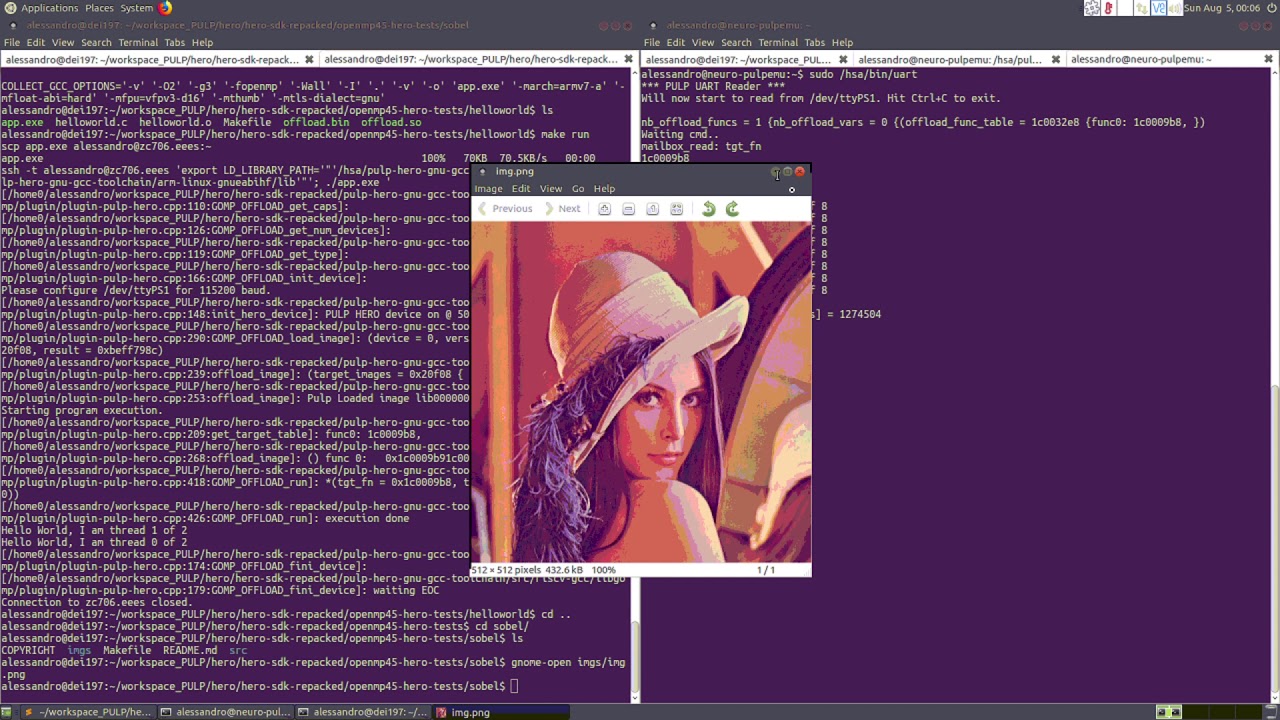
Task: Open the volume control in system tray
Action: (1176, 8)
